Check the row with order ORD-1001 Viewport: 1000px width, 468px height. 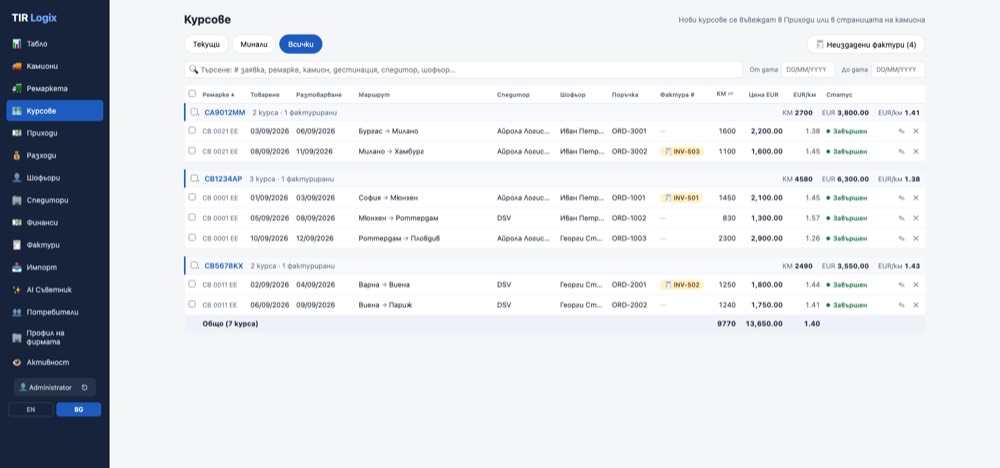(x=192, y=198)
